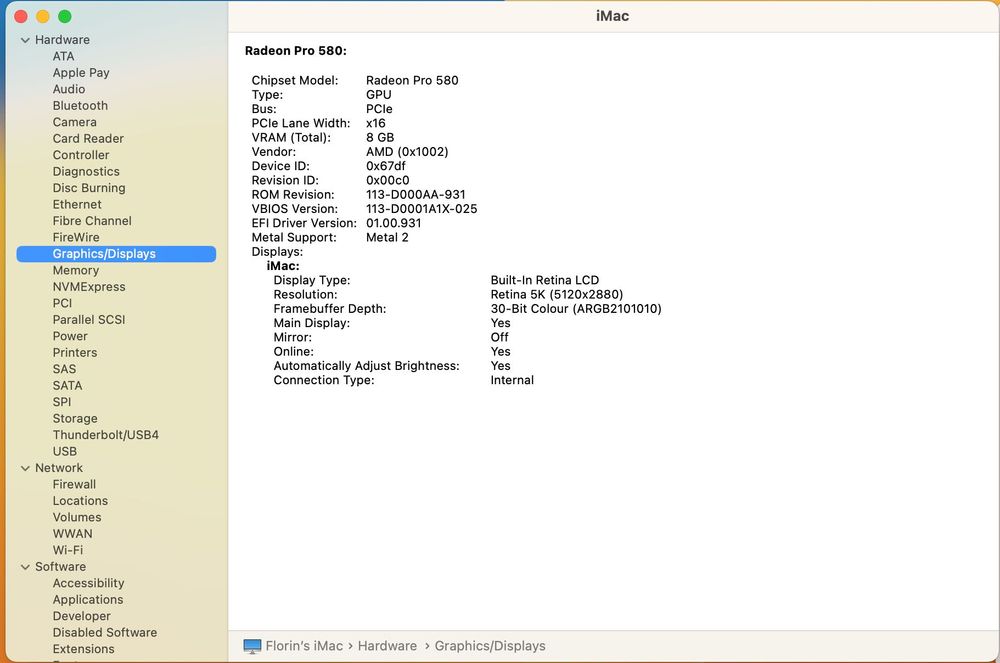Click the Radeon Pro 580 heading
1000x663 pixels.
296,51
